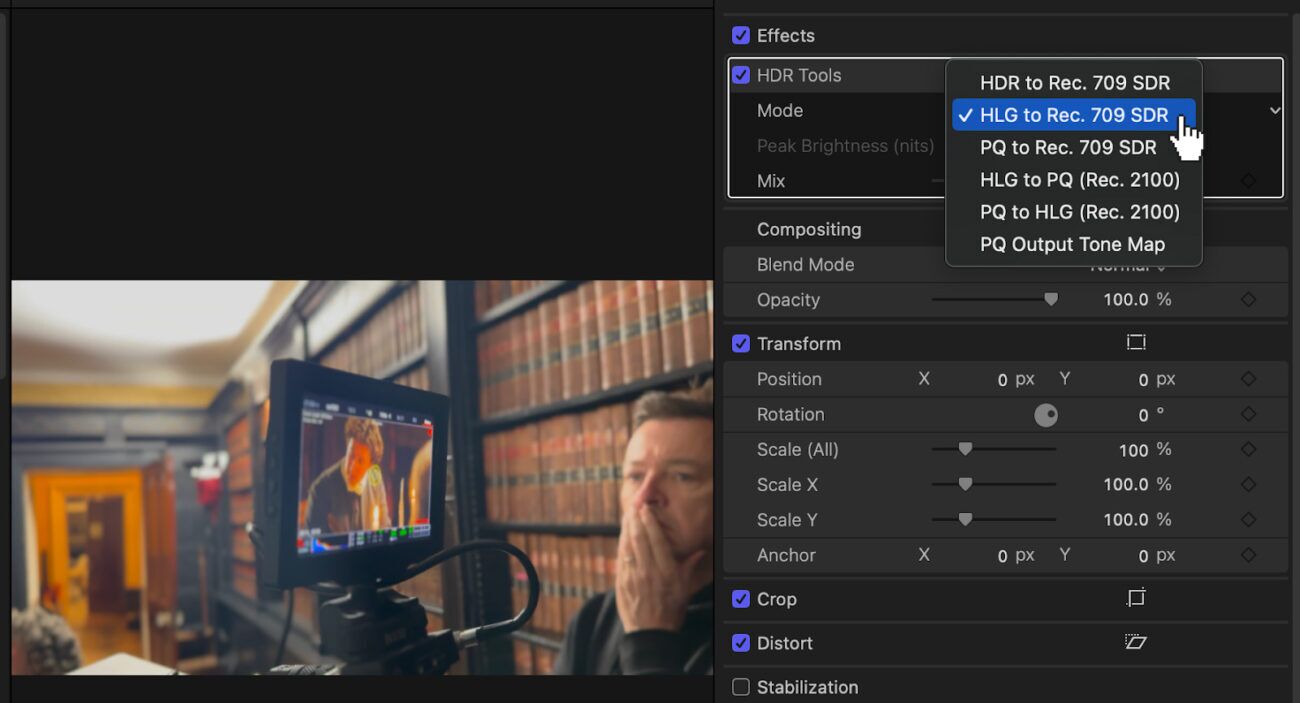The height and width of the screenshot is (703, 1300).
Task: Disable the Effects checkbox
Action: [741, 35]
